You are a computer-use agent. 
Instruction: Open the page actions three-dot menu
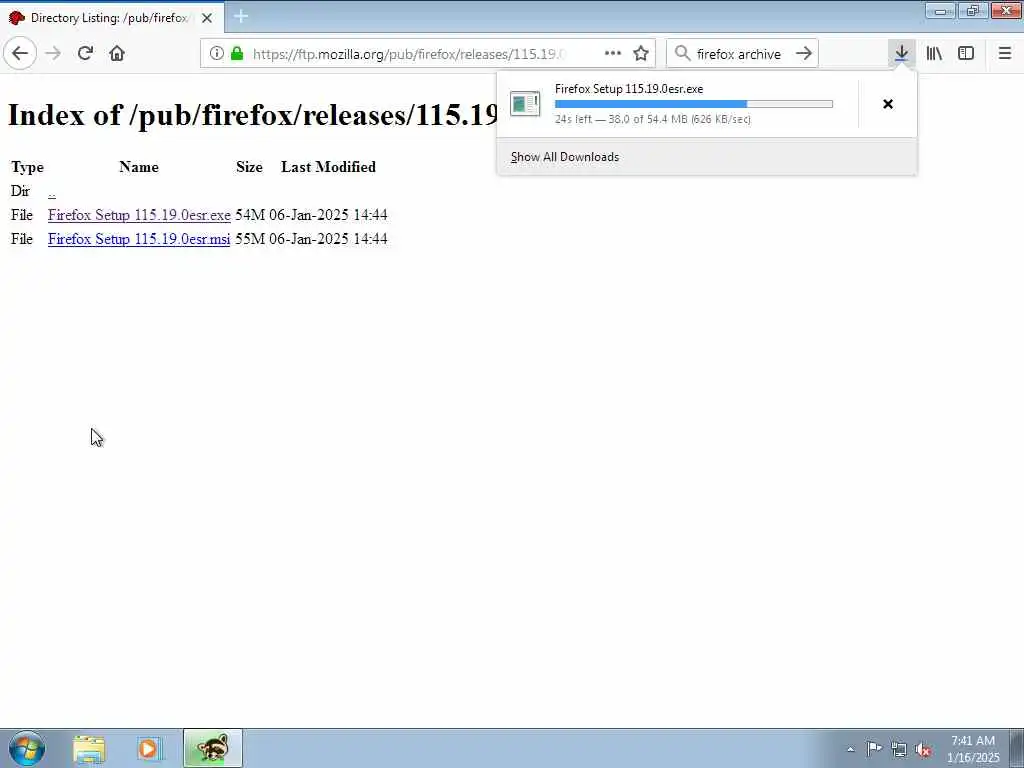coord(613,53)
